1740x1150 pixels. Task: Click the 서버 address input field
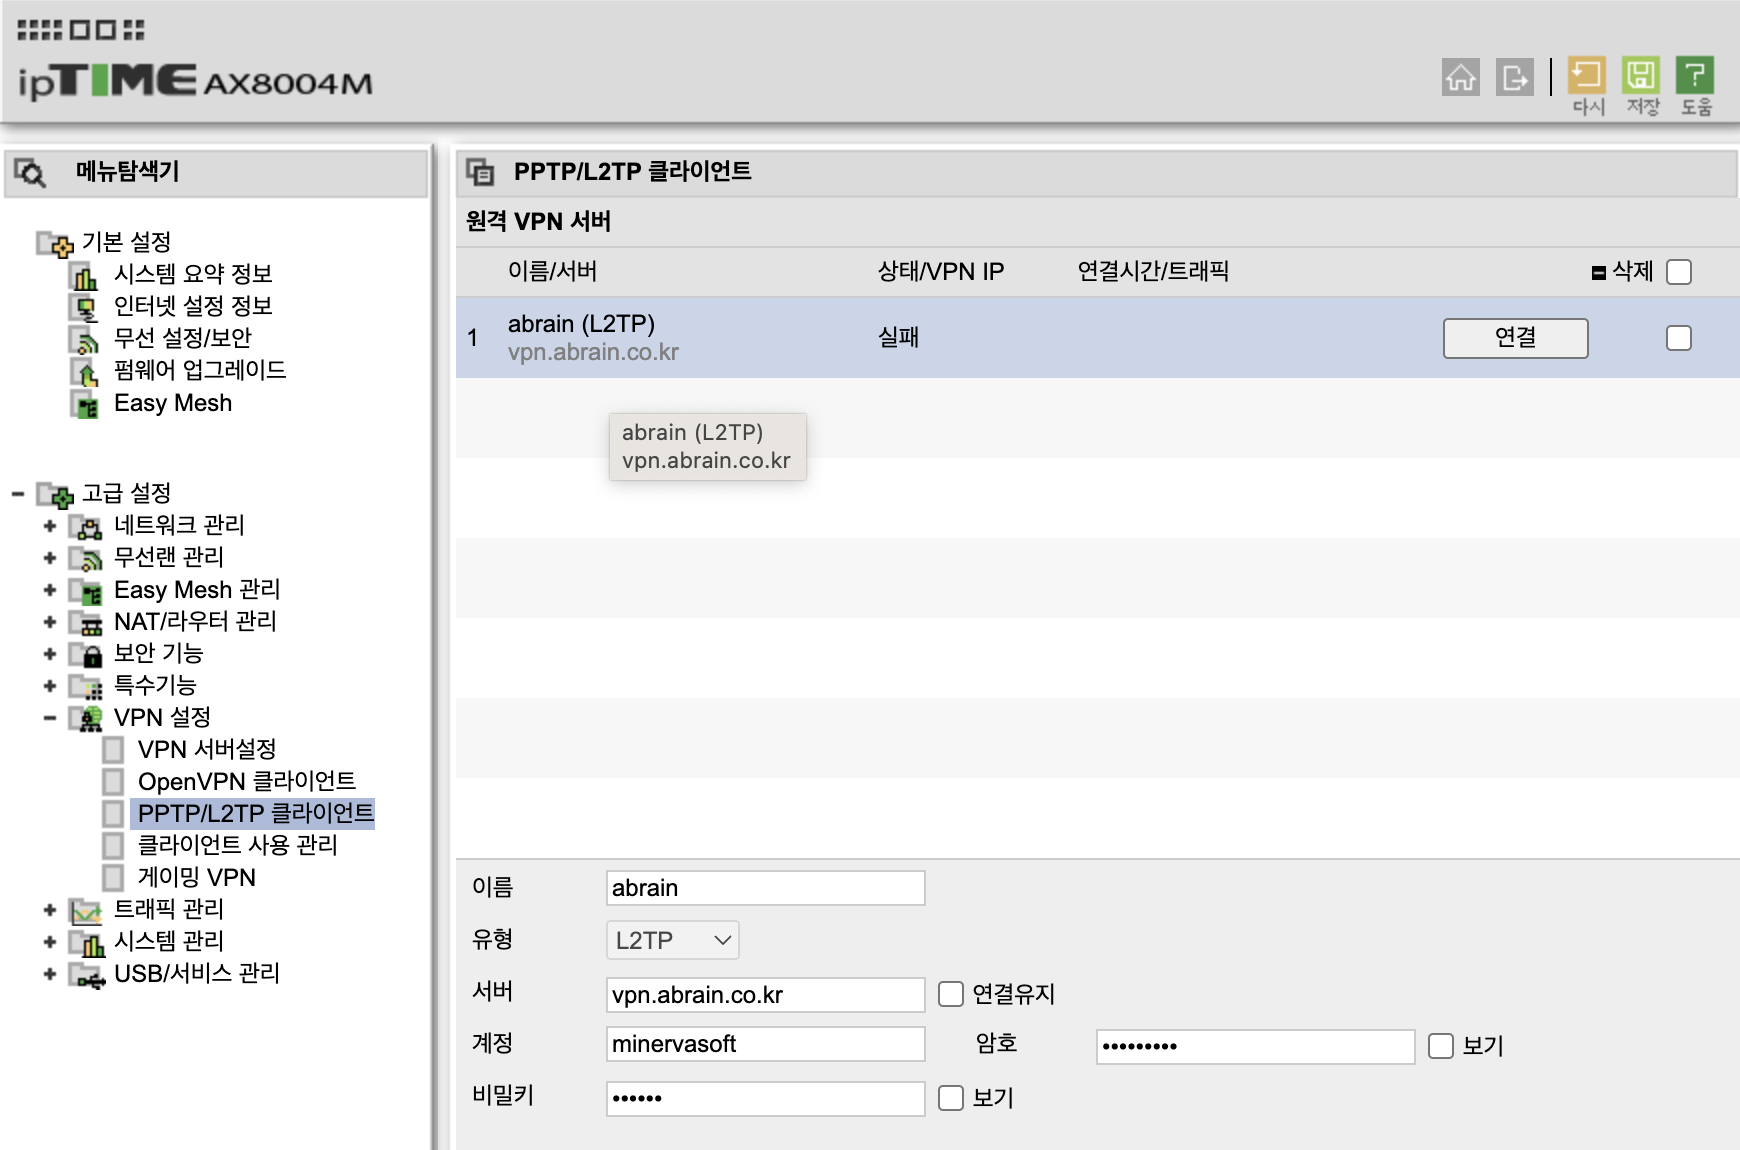tap(766, 995)
